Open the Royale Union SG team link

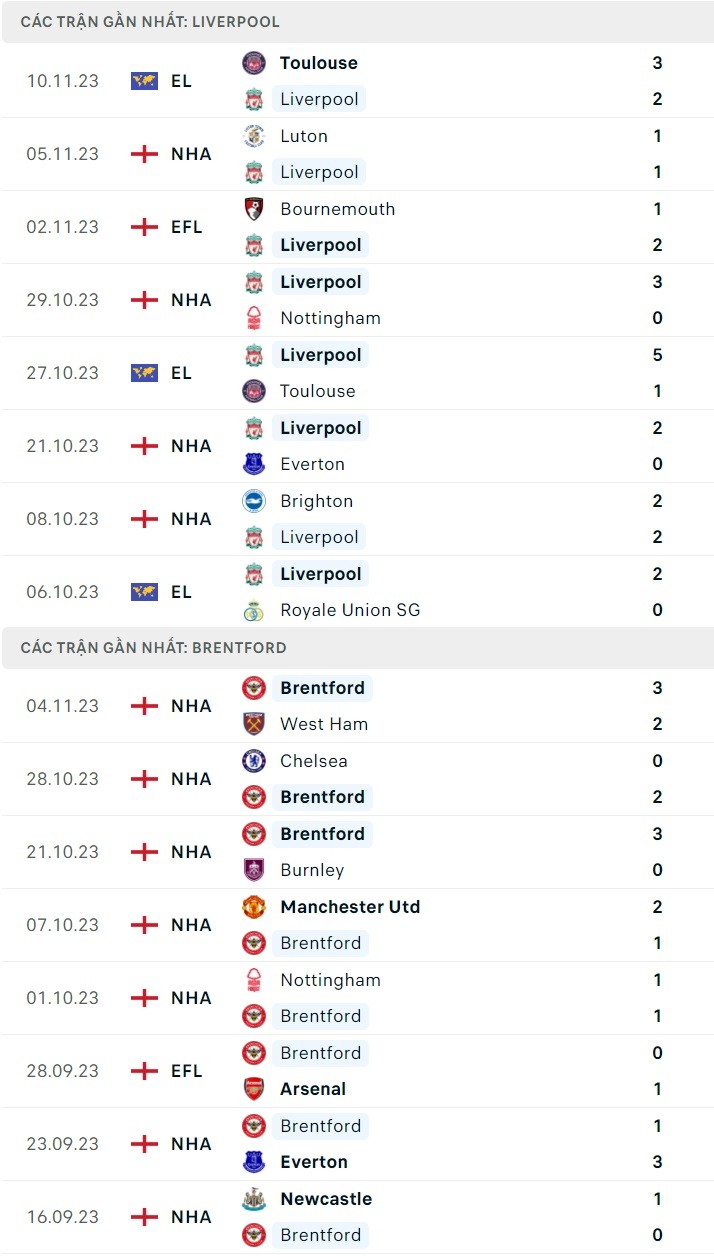tap(350, 610)
